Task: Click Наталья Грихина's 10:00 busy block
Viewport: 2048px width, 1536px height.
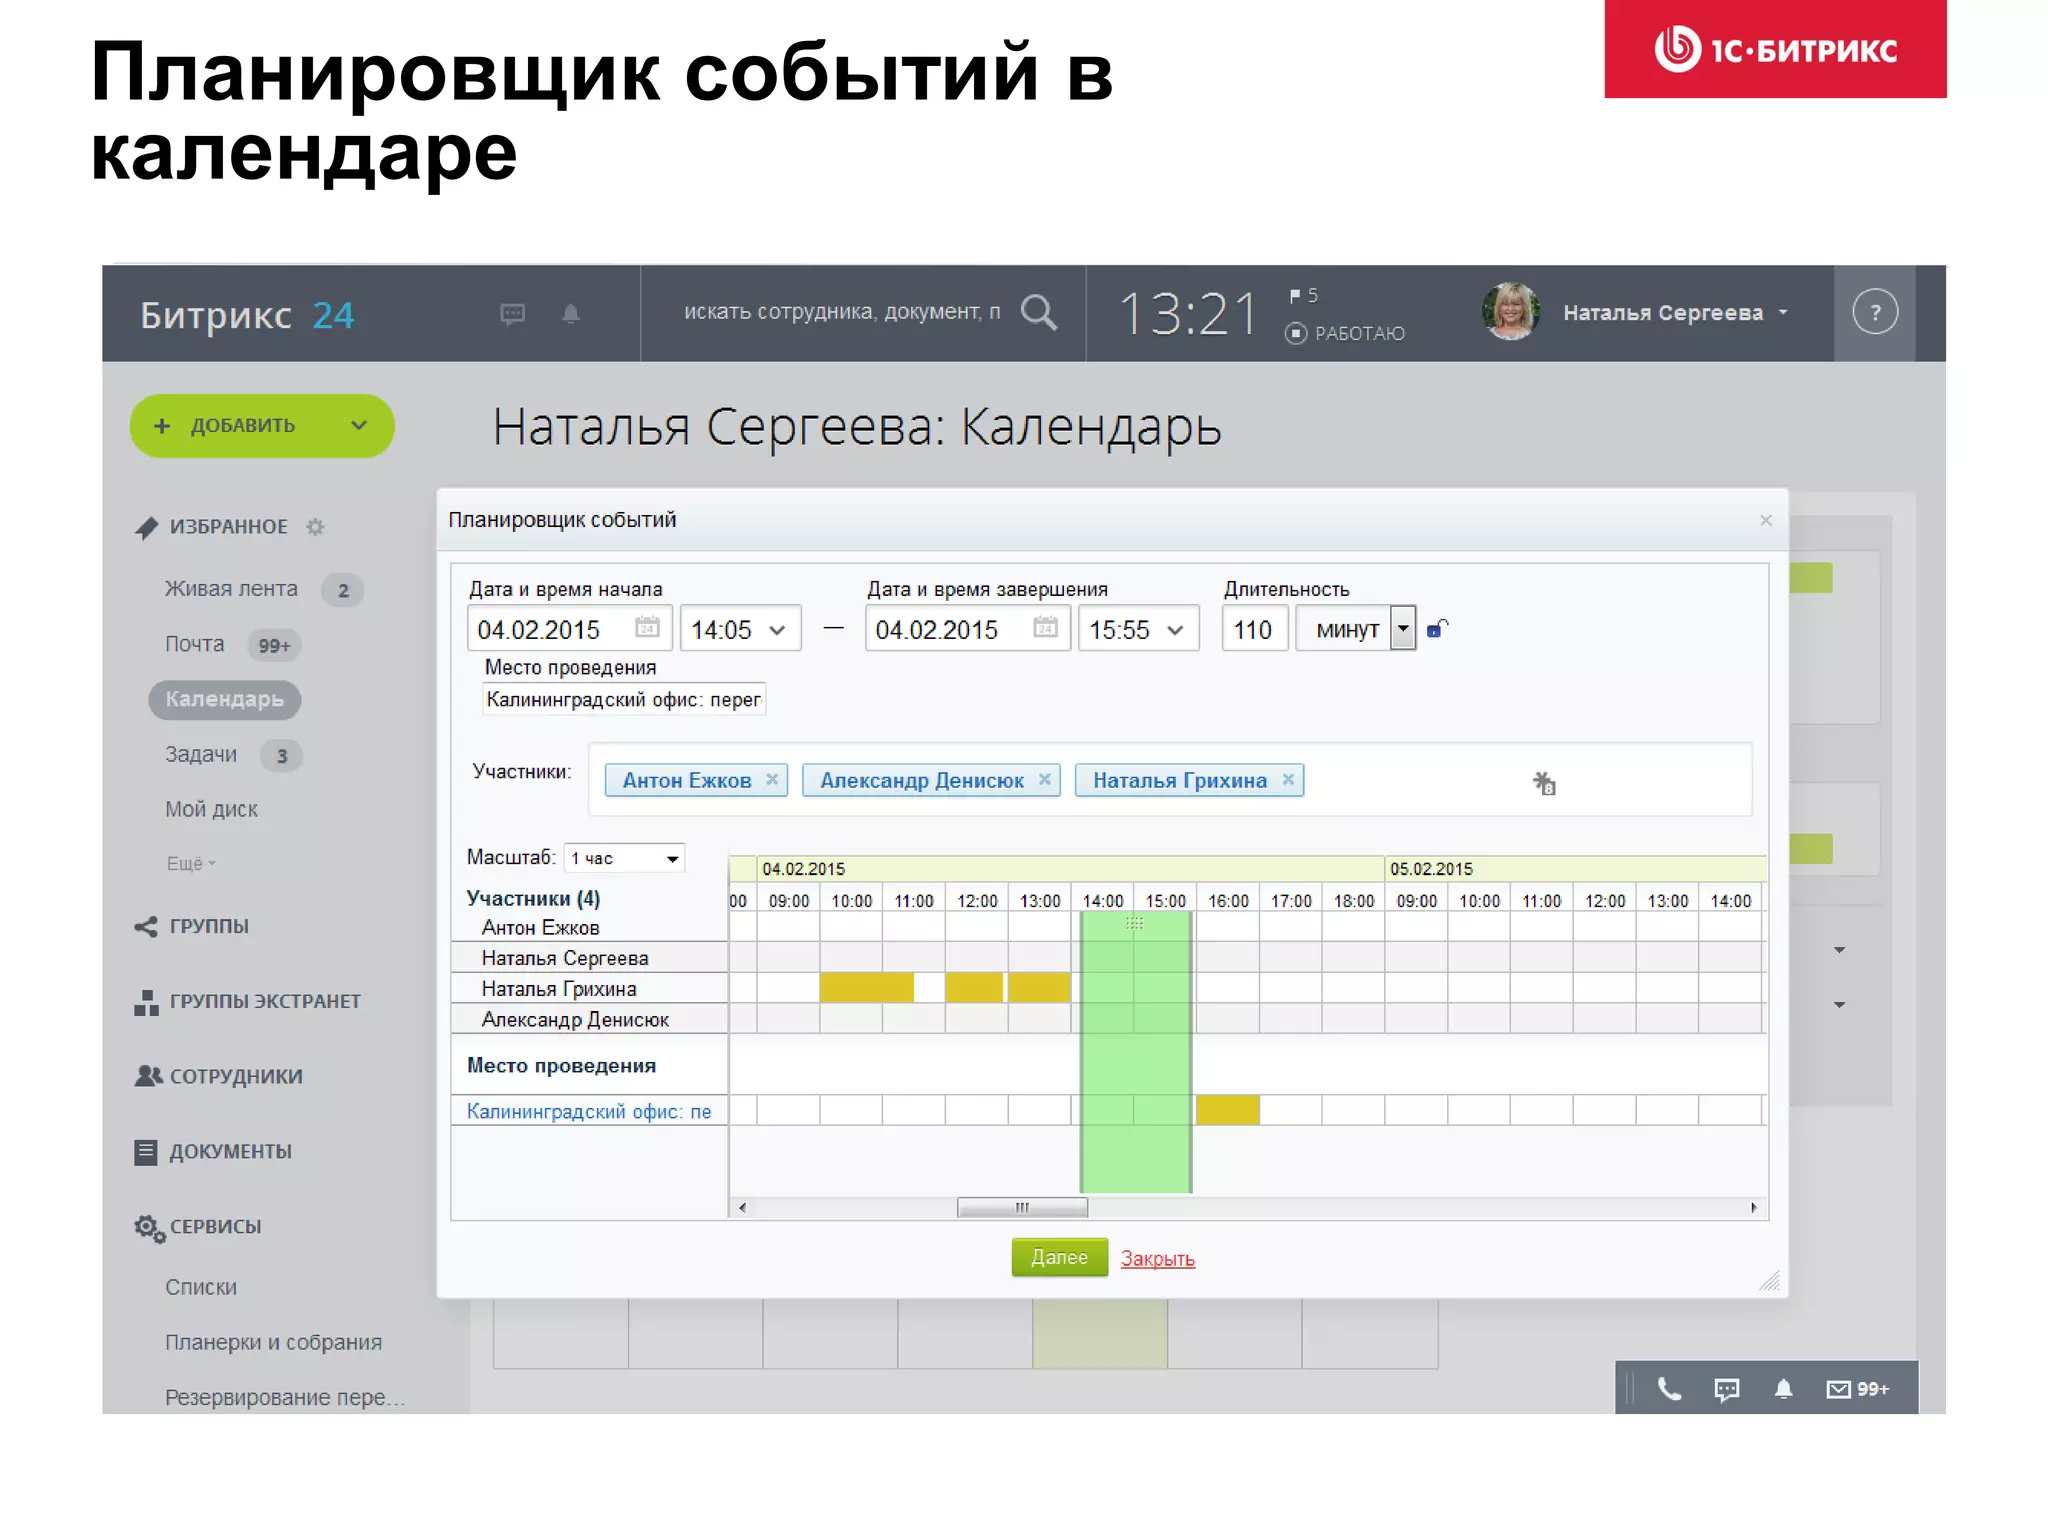Action: click(x=866, y=988)
